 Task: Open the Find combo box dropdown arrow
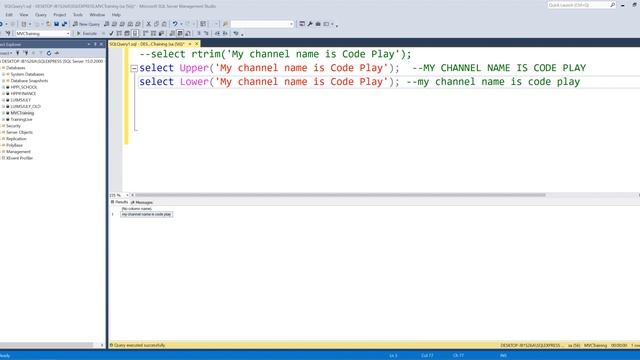291,24
